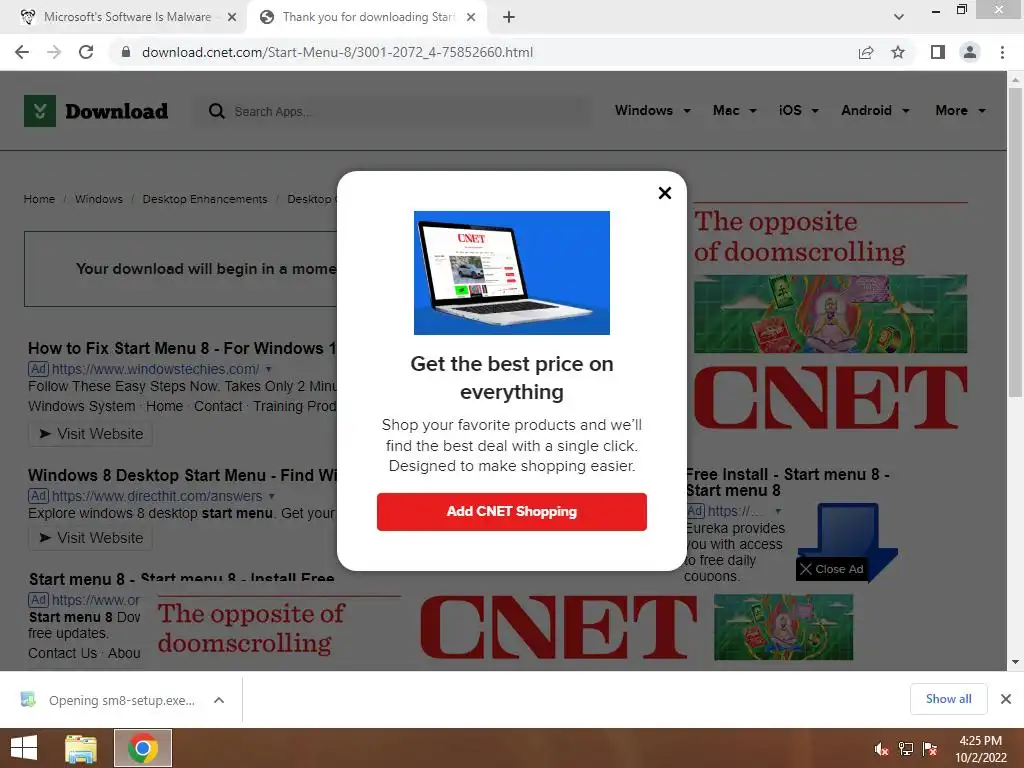The image size is (1024, 768).
Task: Click Visit Website under directhit ad
Action: pos(91,537)
